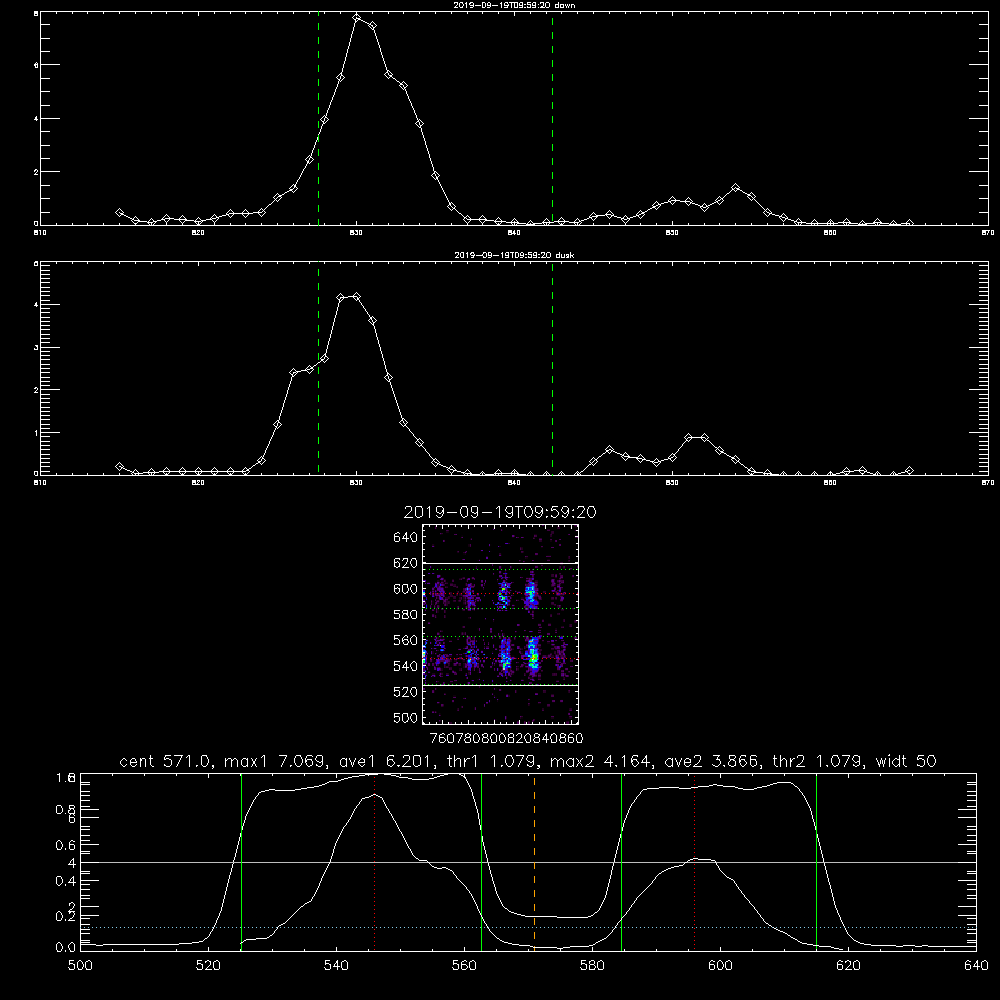
Task: Click the green vertical line near 563 in bottom plot
Action: [482, 862]
